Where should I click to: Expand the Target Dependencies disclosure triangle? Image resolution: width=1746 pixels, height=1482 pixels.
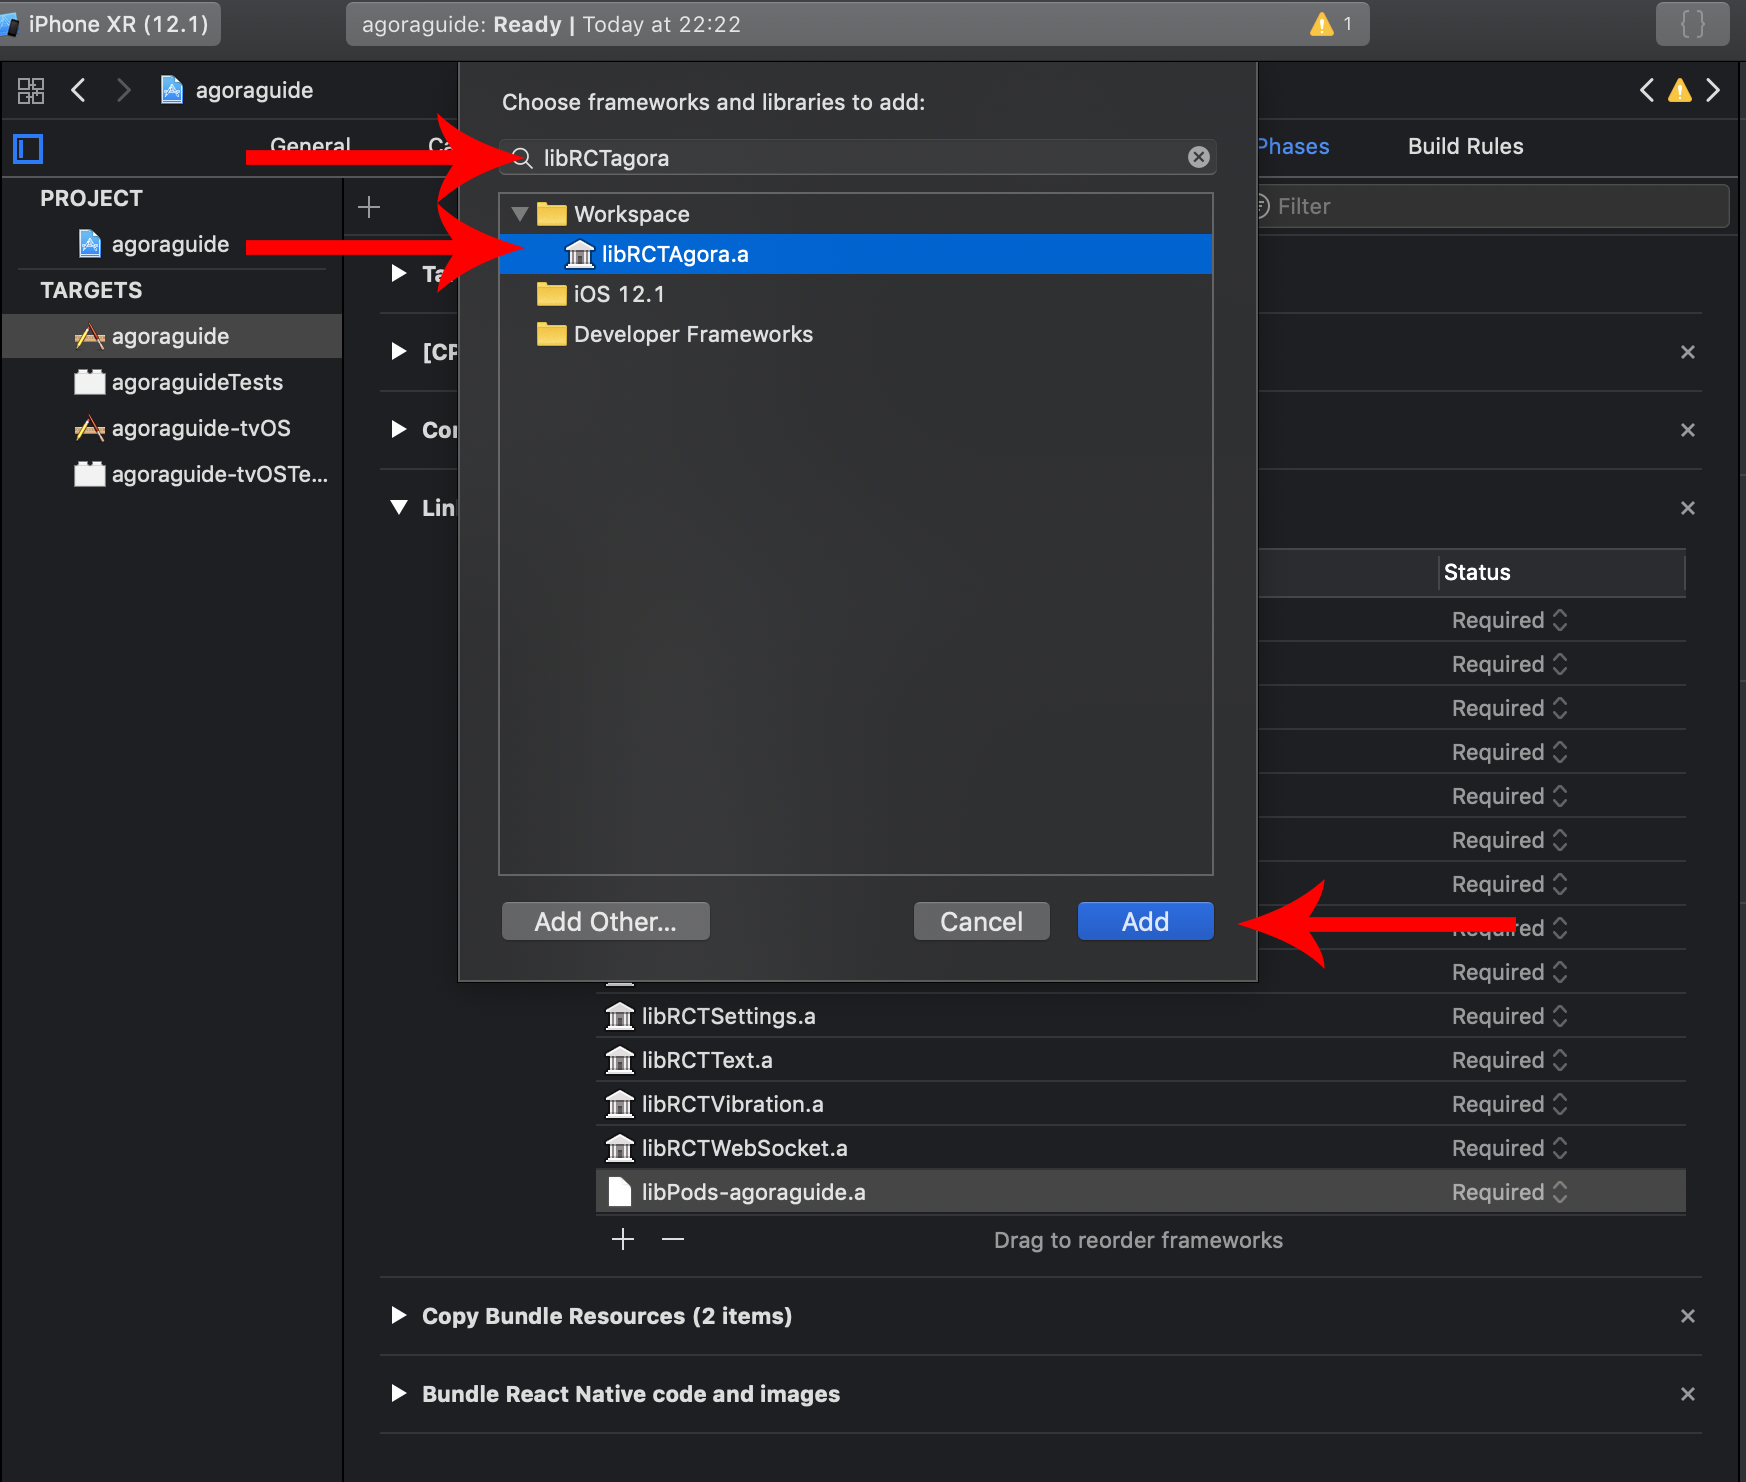399,273
